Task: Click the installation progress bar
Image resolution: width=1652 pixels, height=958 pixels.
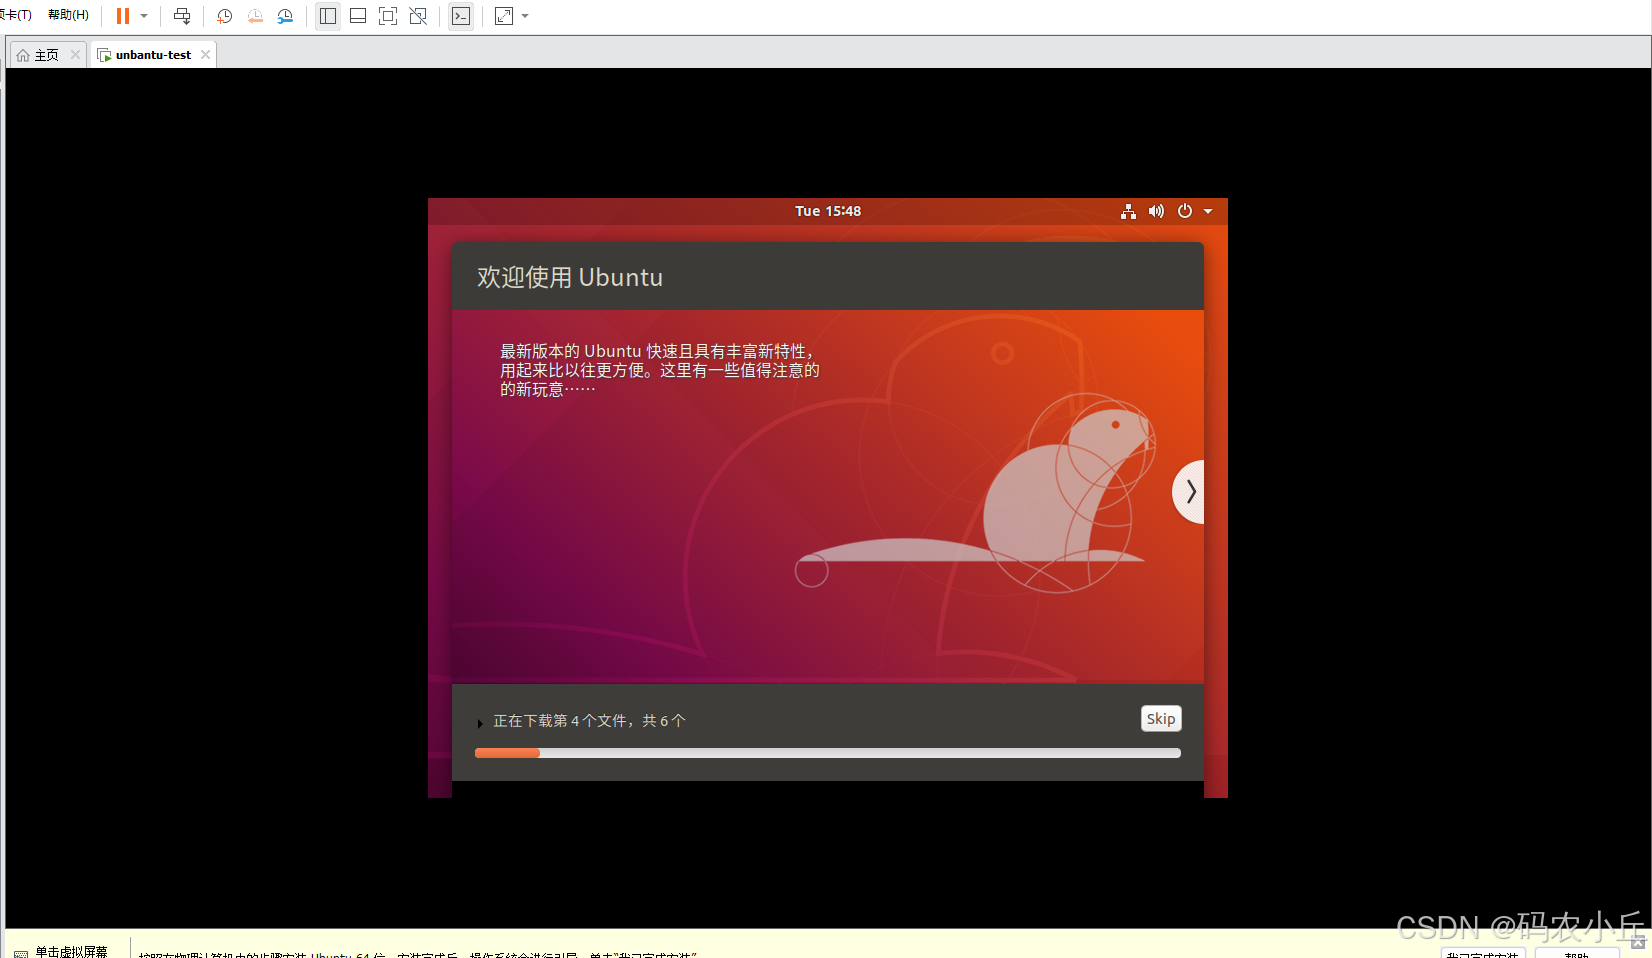Action: 828,753
